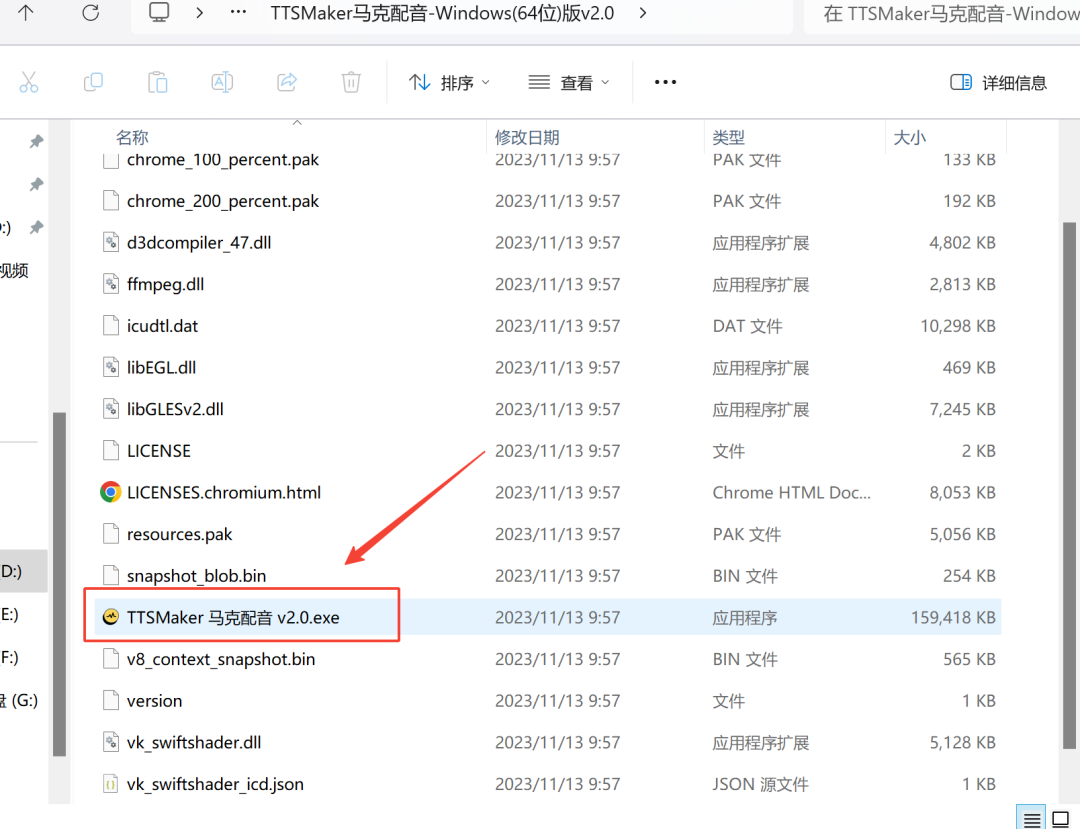Sort by the 名称 column header
Screen dimensions: 1080x829
132,138
